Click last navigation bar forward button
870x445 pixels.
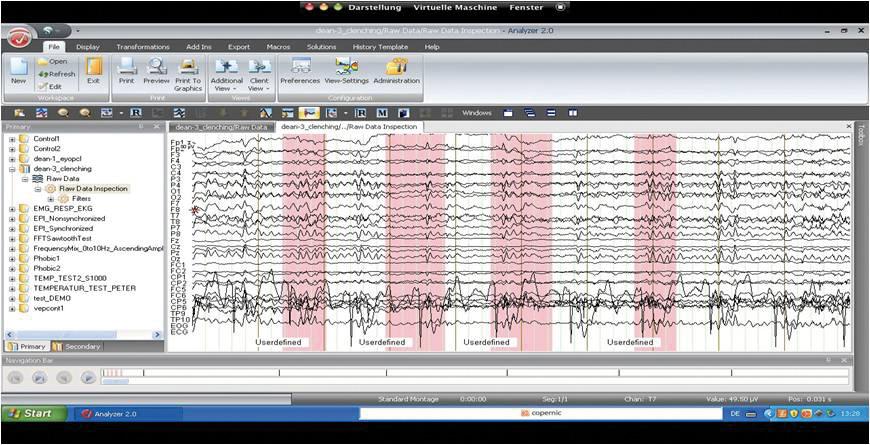pos(88,378)
